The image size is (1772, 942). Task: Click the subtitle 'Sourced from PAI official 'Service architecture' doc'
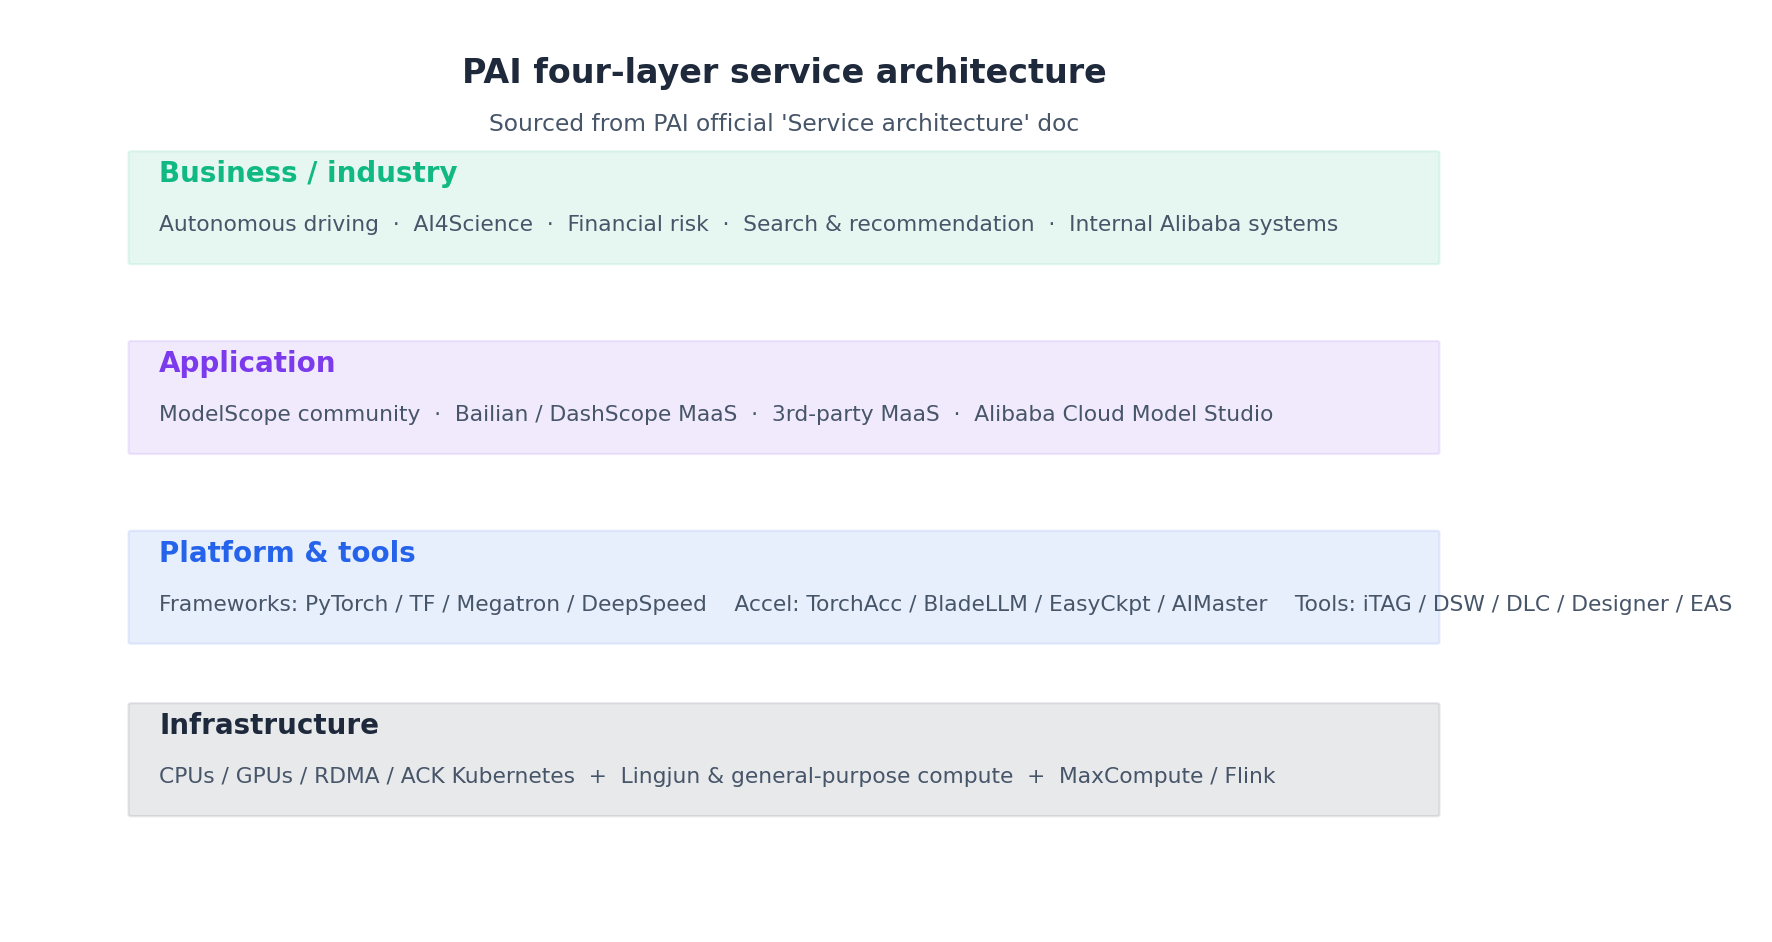click(x=784, y=124)
